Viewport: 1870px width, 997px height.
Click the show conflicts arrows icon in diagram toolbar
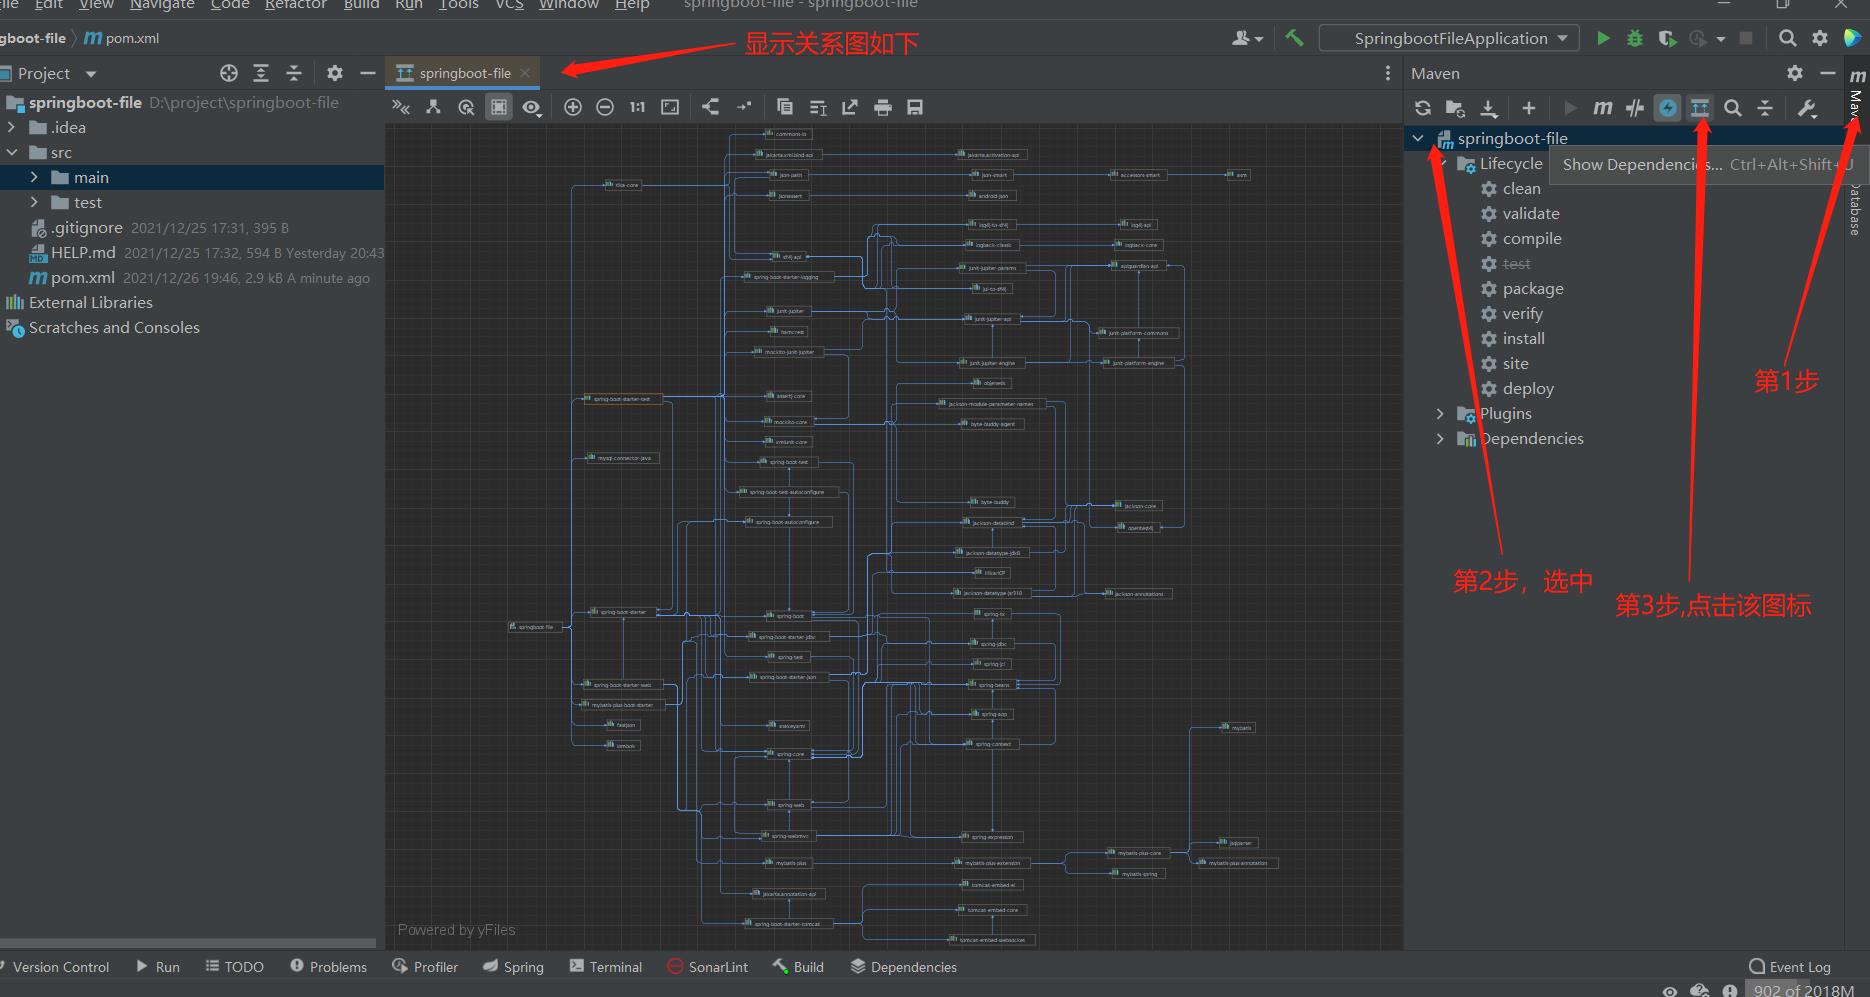point(400,107)
